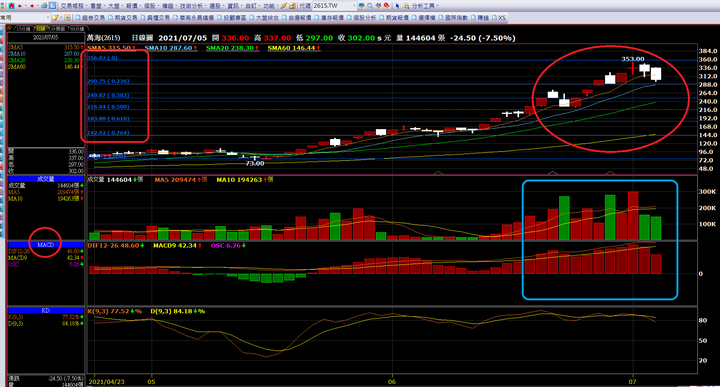Open the 選股 menu
The image size is (720, 387).
pyautogui.click(x=215, y=6)
